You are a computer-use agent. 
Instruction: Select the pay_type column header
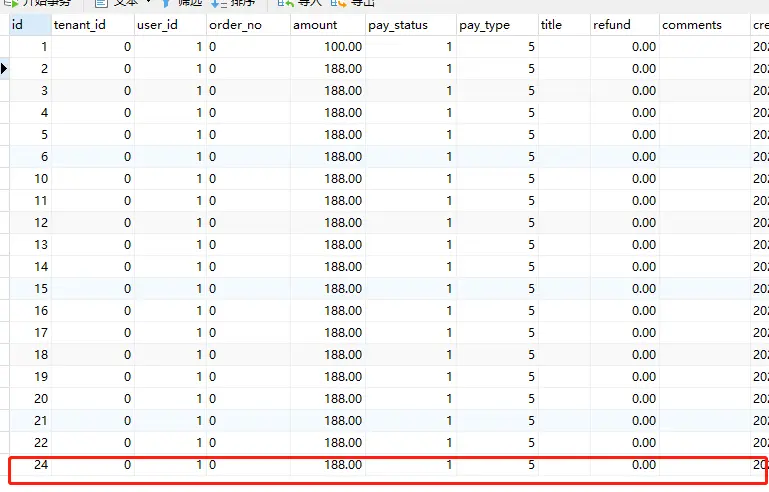(x=497, y=25)
